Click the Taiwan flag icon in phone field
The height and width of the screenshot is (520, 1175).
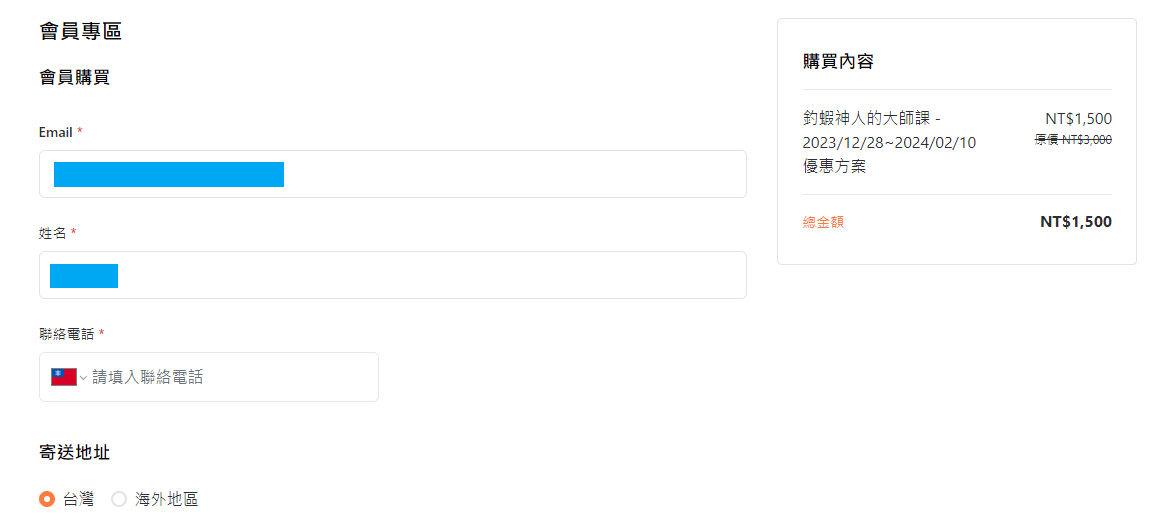[63, 377]
